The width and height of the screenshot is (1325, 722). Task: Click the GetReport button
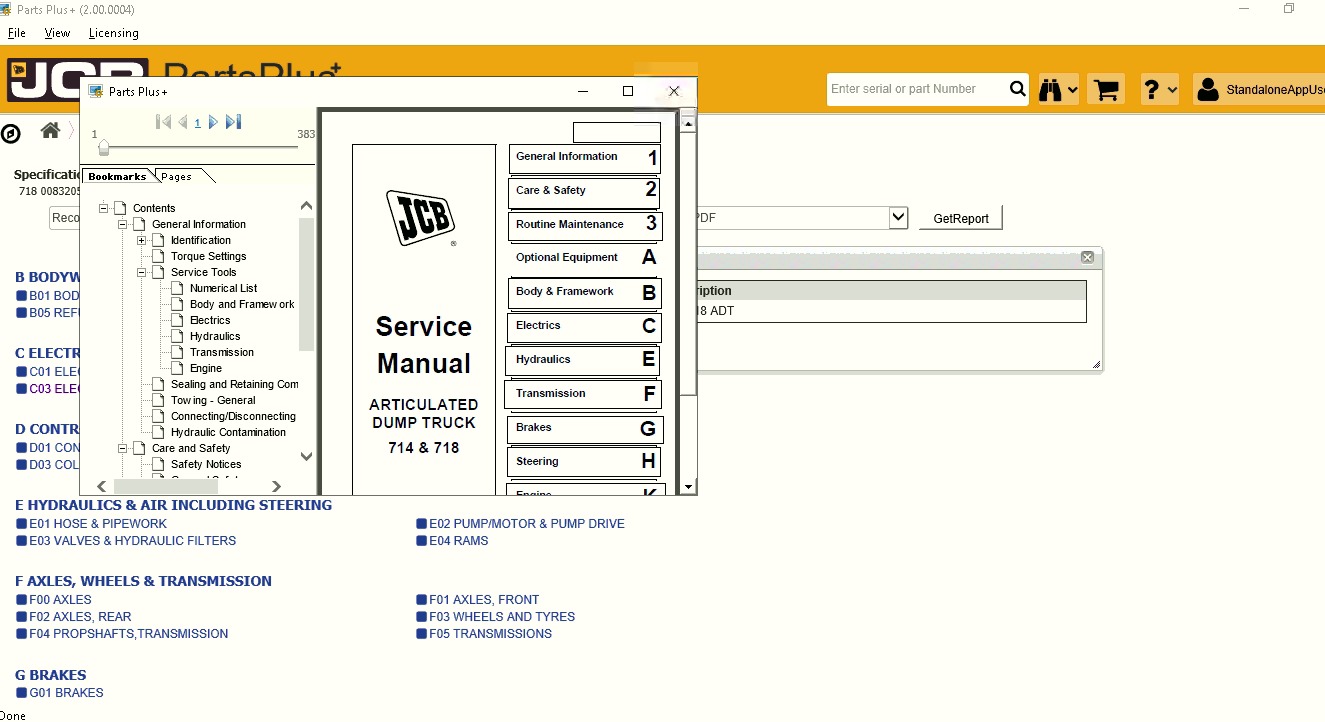point(959,217)
